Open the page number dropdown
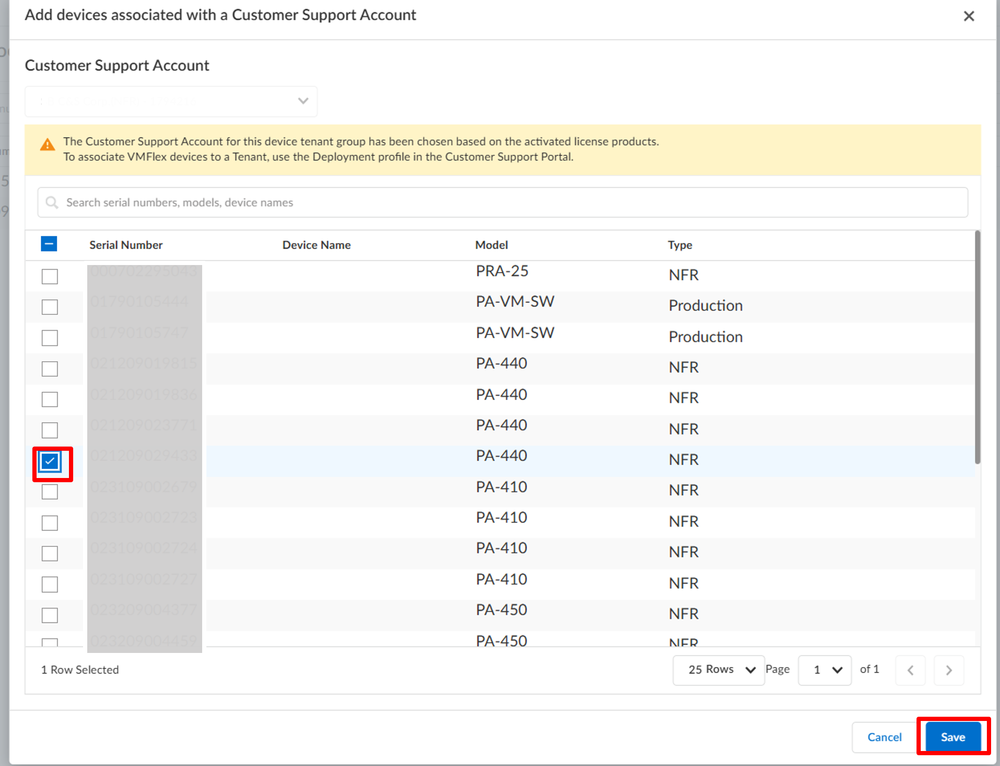This screenshot has width=1000, height=766. pyautogui.click(x=825, y=670)
